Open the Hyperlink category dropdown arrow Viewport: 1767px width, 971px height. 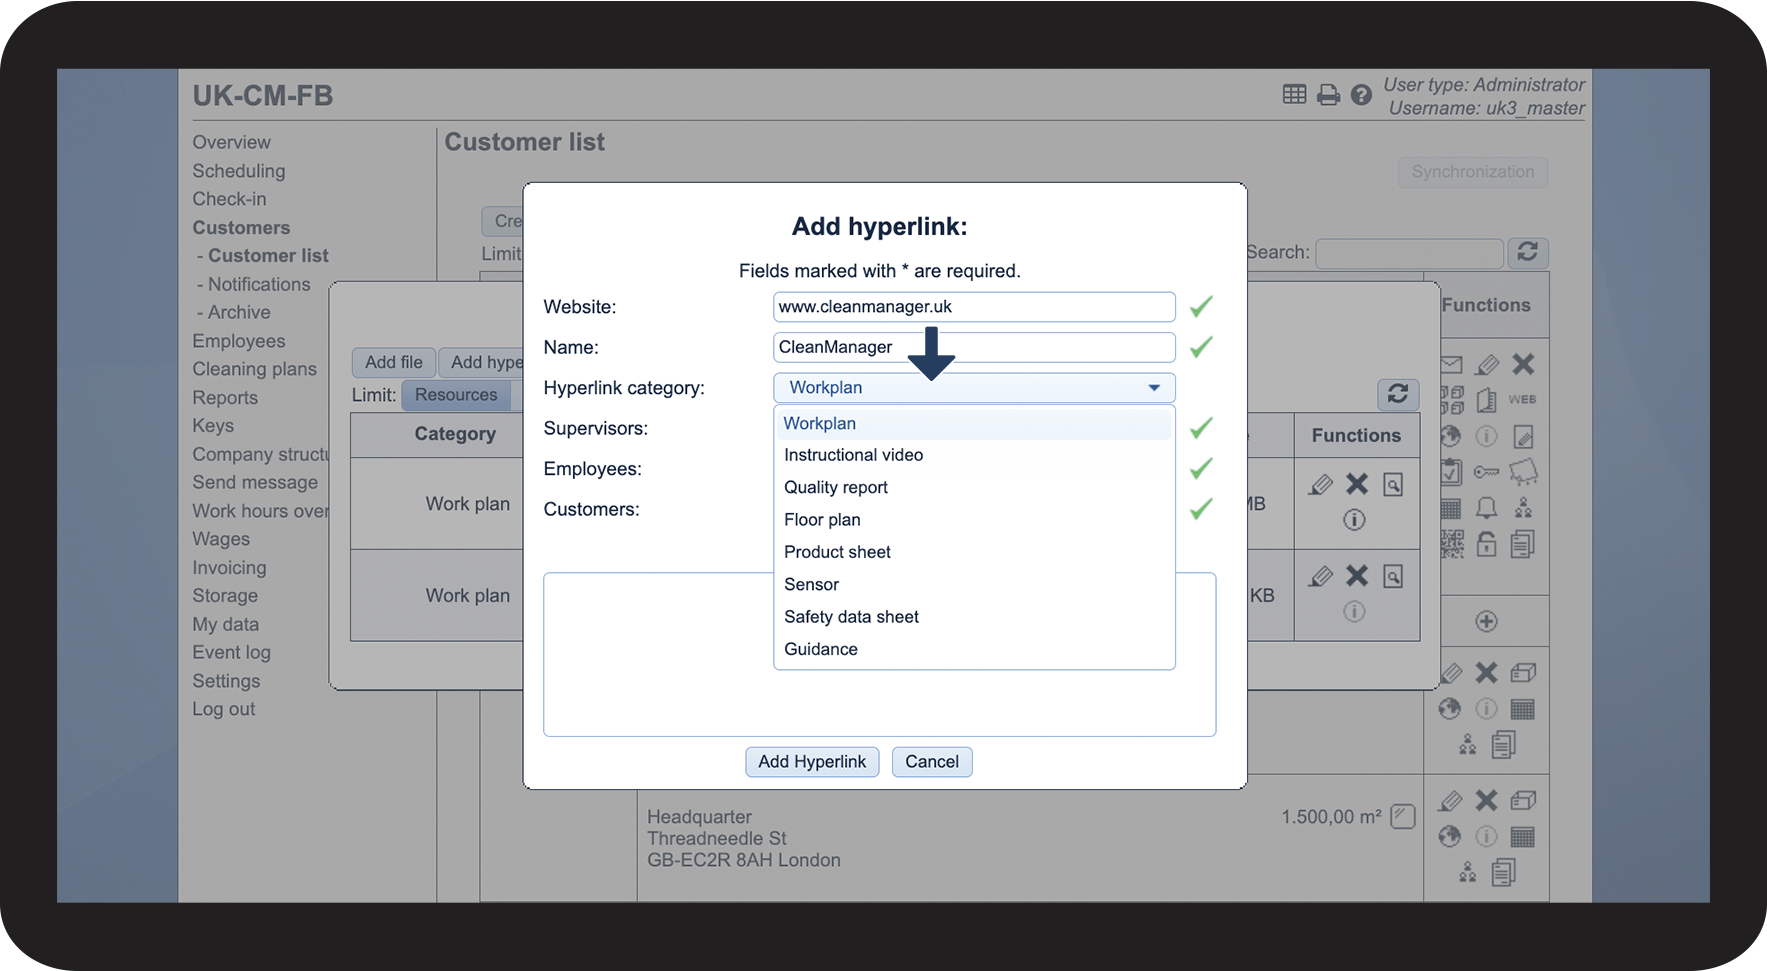point(1154,388)
